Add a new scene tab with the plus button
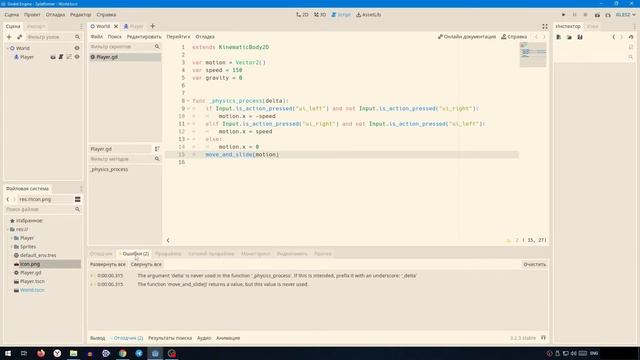Viewport: 640px width, 360px height. point(153,26)
